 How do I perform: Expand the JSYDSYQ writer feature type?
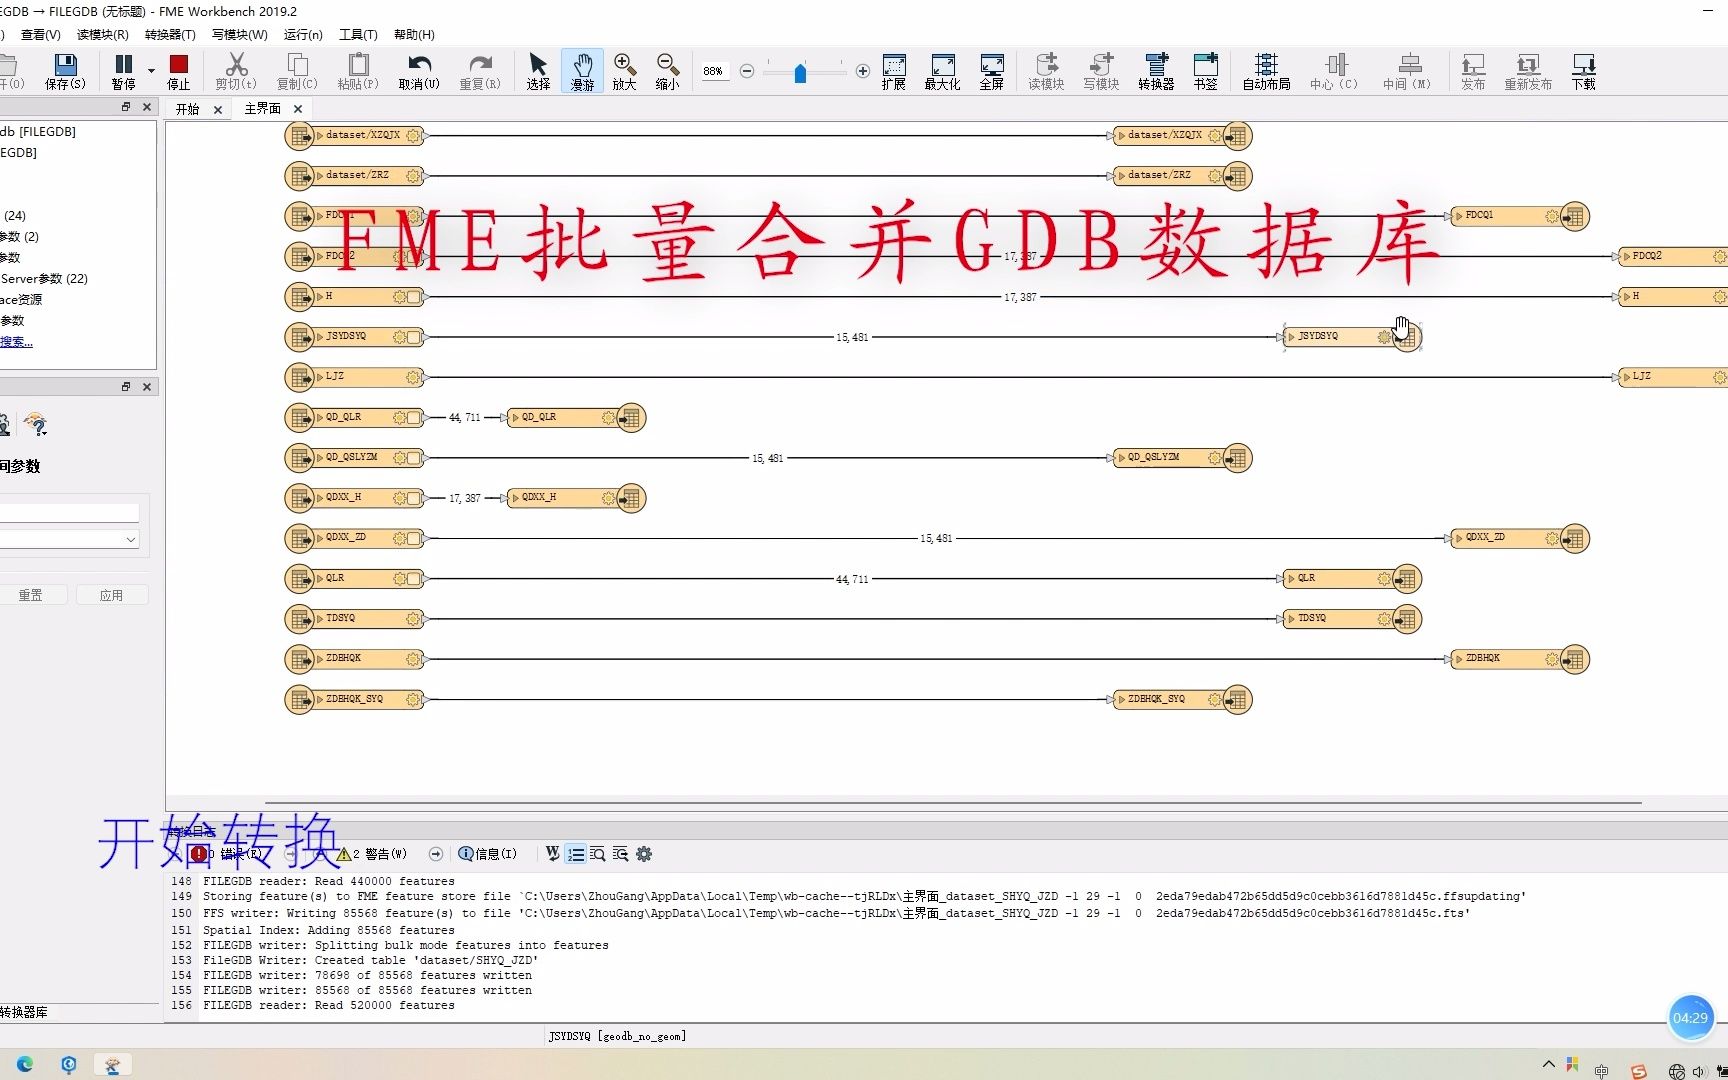click(x=1292, y=337)
